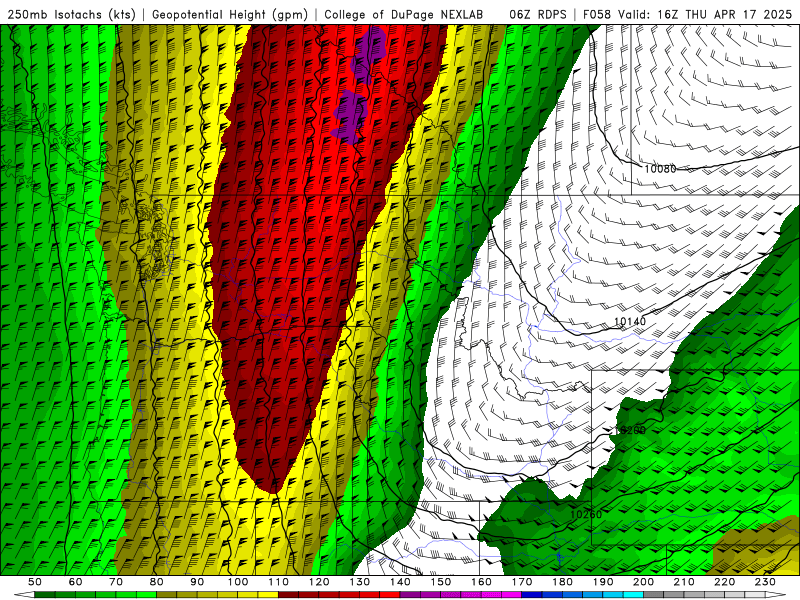Click the 90 value on the color scale
This screenshot has height=600, width=800.
coord(197,582)
